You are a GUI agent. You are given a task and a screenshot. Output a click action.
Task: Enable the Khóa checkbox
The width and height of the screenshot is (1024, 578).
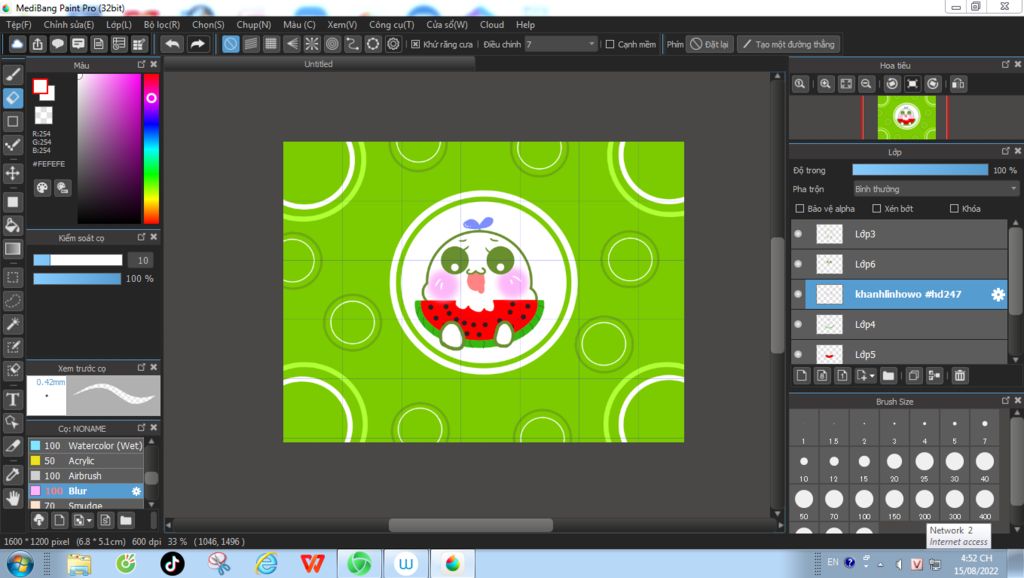pos(954,208)
